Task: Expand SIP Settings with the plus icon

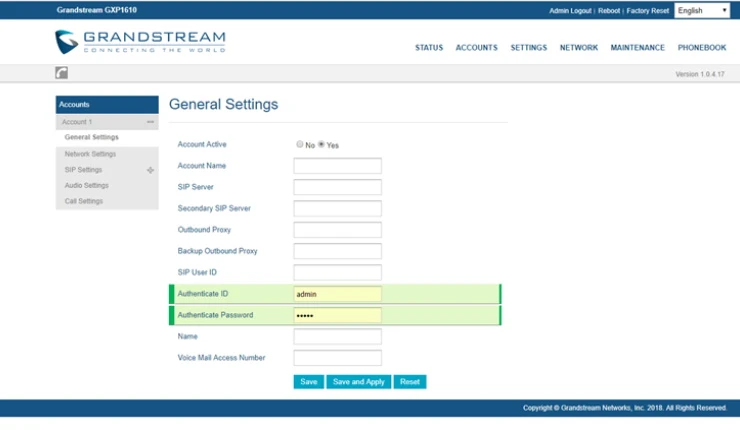Action: pos(150,170)
